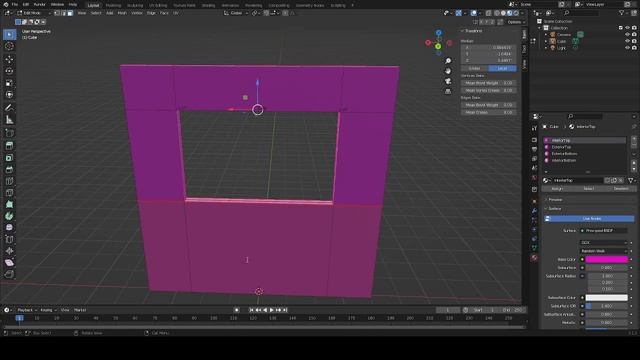
Task: Open the Window menu
Action: click(57, 4)
